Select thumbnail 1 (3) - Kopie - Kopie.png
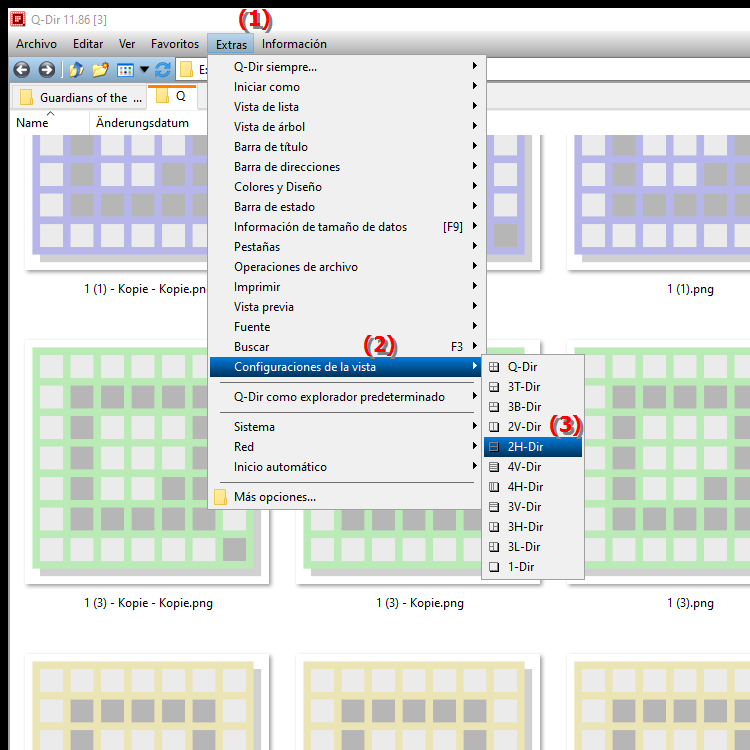Screen dimensions: 750x750 click(x=147, y=463)
